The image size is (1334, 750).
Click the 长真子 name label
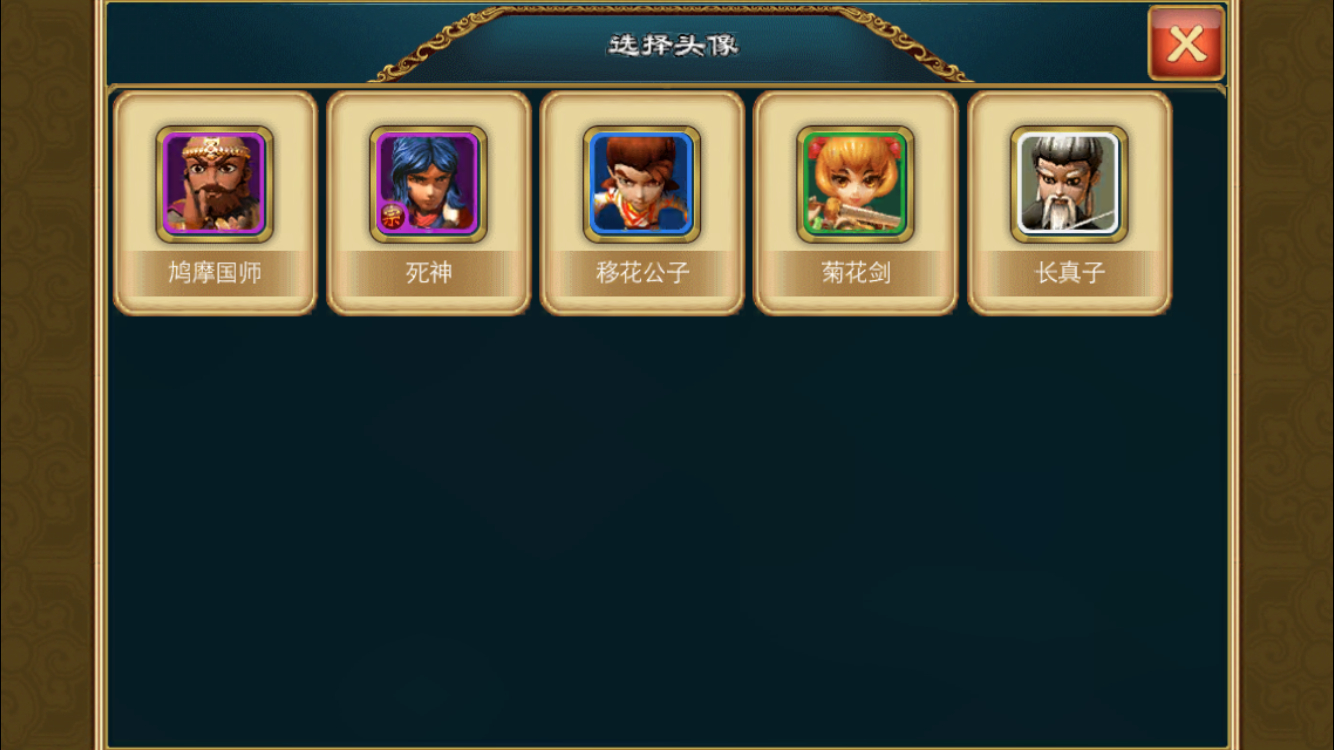pos(1070,273)
